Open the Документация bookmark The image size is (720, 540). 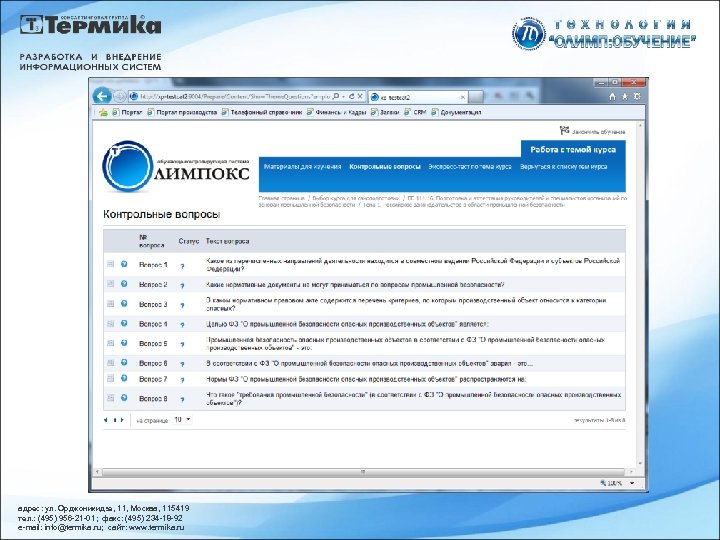click(x=456, y=112)
